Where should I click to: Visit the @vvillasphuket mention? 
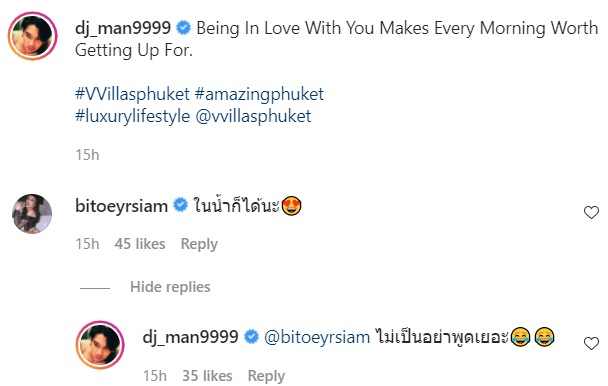[x=253, y=116]
